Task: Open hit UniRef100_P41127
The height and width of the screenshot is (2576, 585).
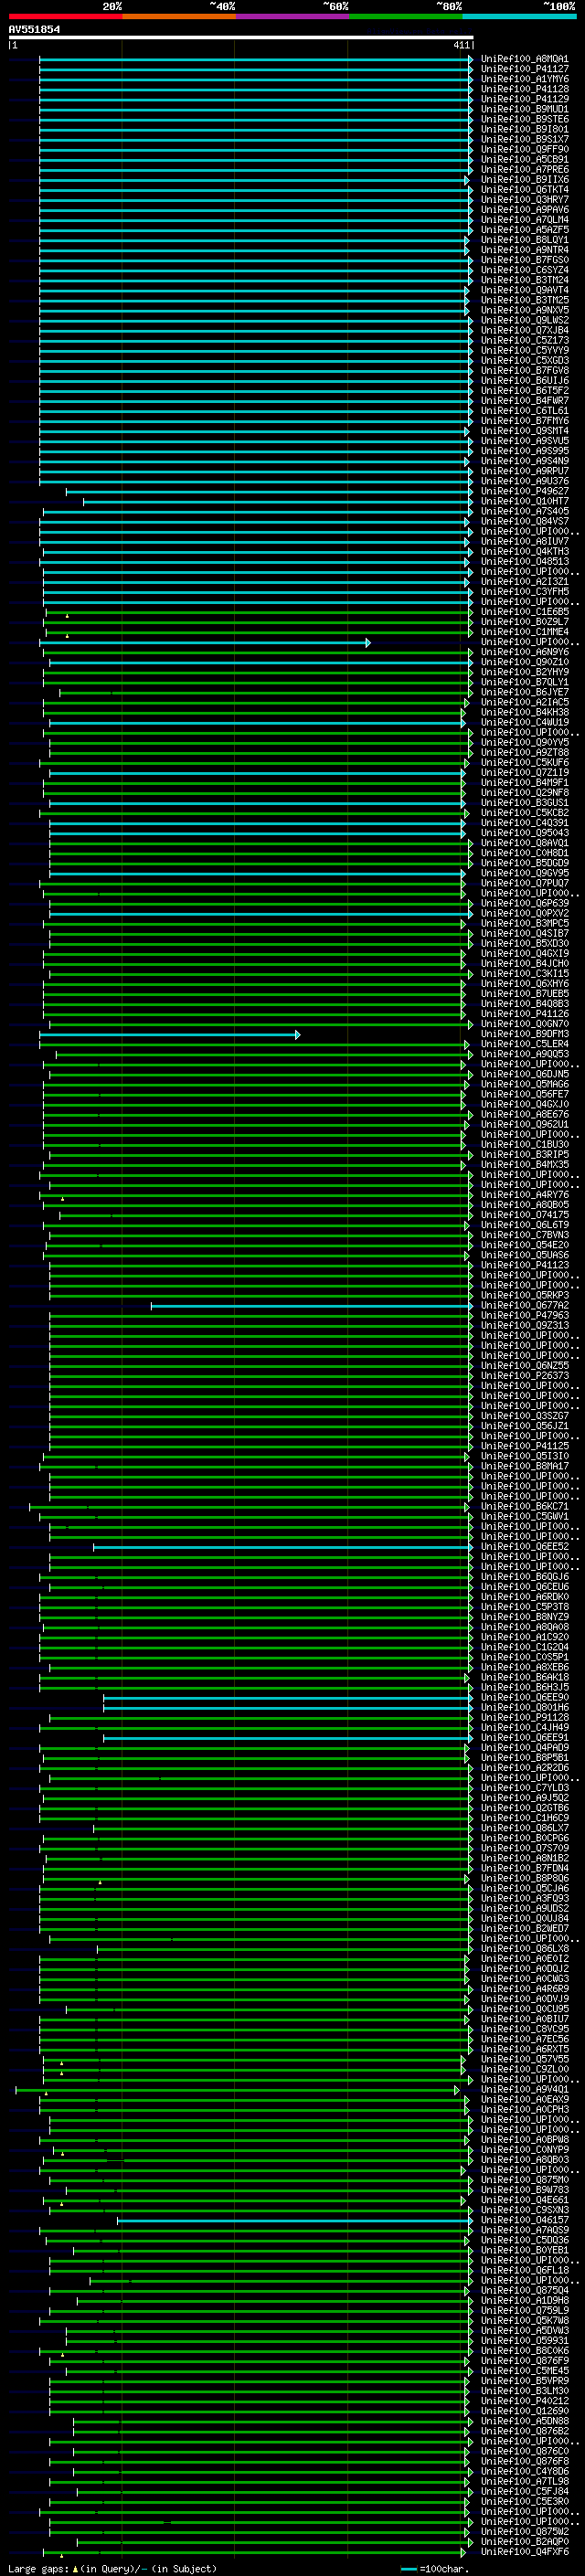Action: (x=524, y=69)
